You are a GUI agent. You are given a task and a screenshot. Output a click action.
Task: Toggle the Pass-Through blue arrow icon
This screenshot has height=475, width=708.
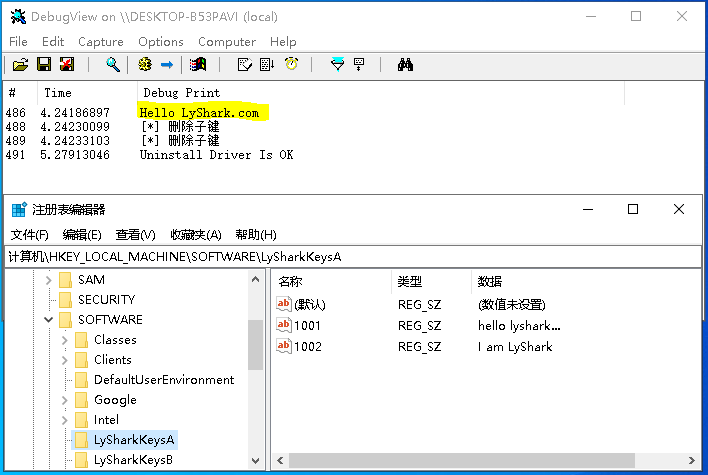point(167,65)
